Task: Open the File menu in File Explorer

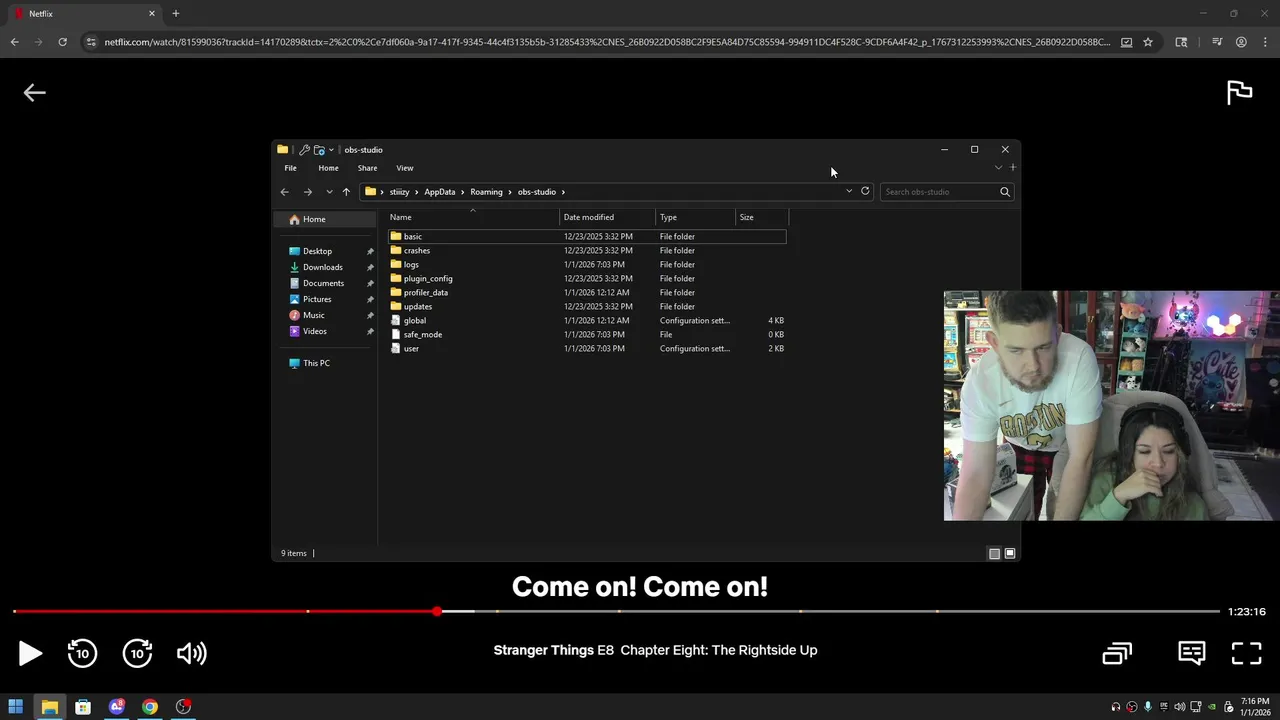Action: tap(290, 168)
